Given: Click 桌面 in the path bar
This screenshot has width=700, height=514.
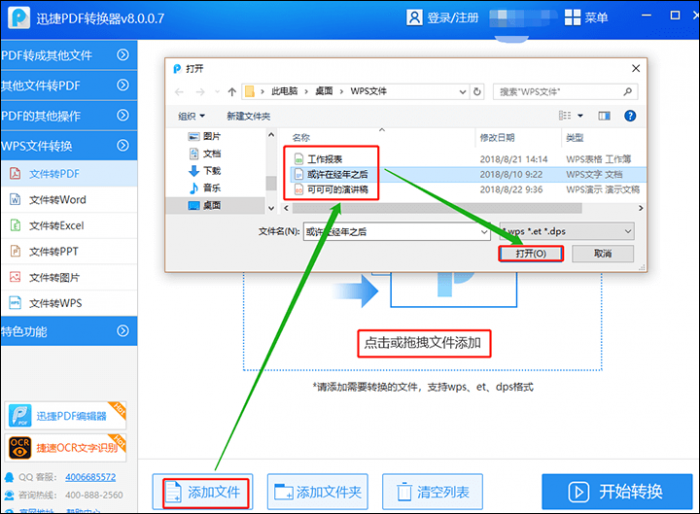Looking at the screenshot, I should [324, 91].
